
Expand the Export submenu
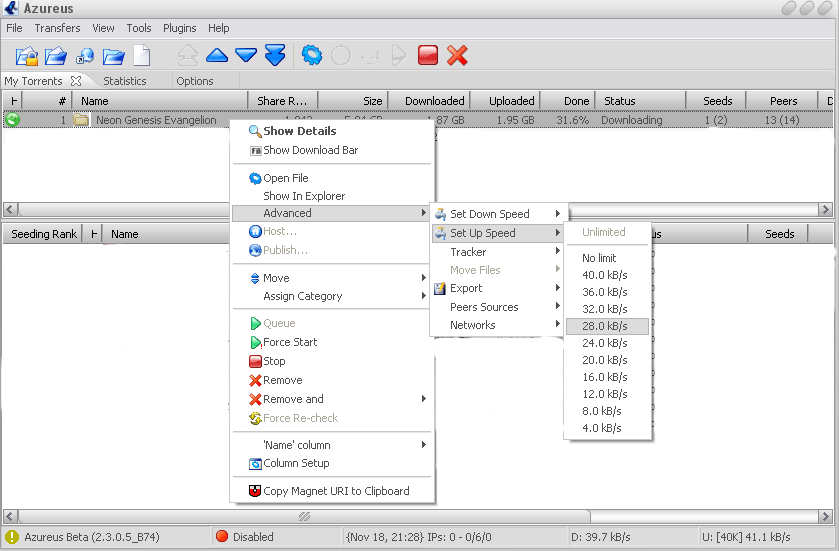[498, 288]
